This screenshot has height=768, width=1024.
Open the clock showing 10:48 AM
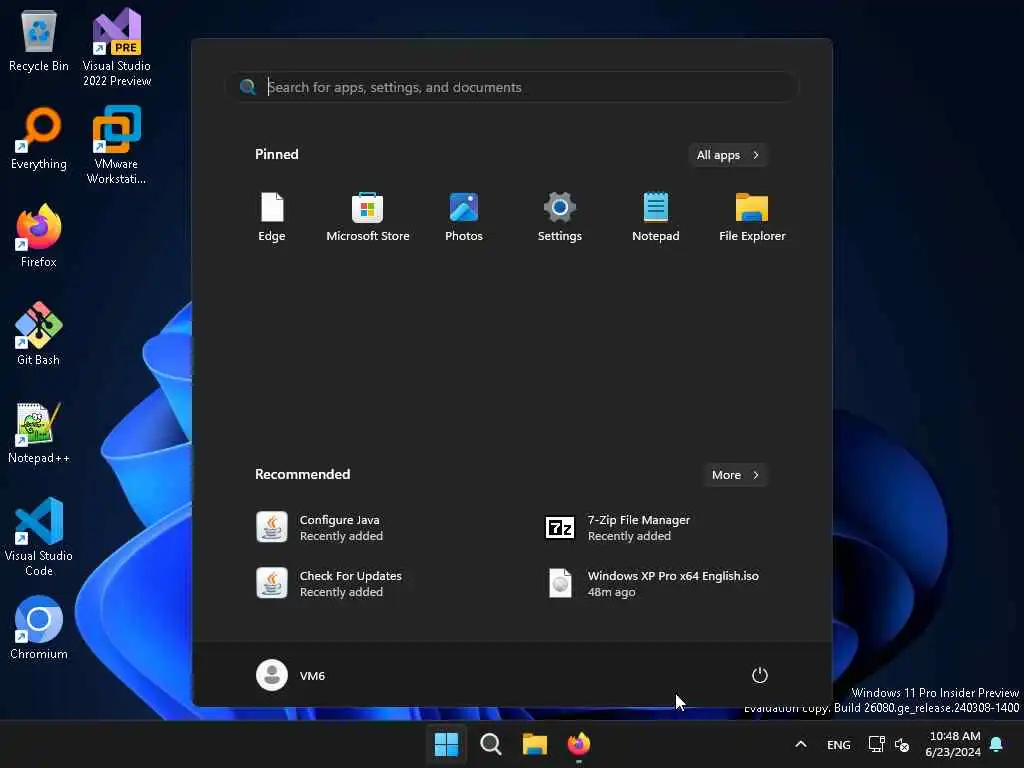[x=953, y=744]
